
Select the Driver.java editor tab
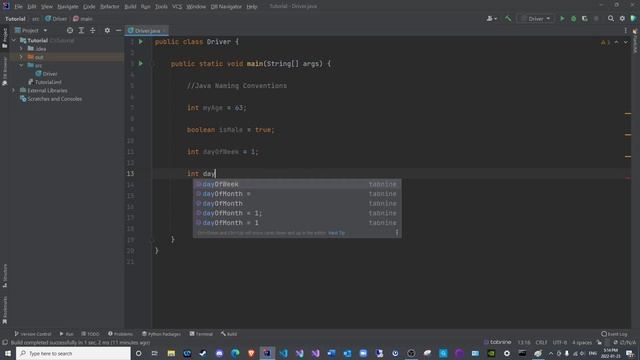pyautogui.click(x=147, y=31)
